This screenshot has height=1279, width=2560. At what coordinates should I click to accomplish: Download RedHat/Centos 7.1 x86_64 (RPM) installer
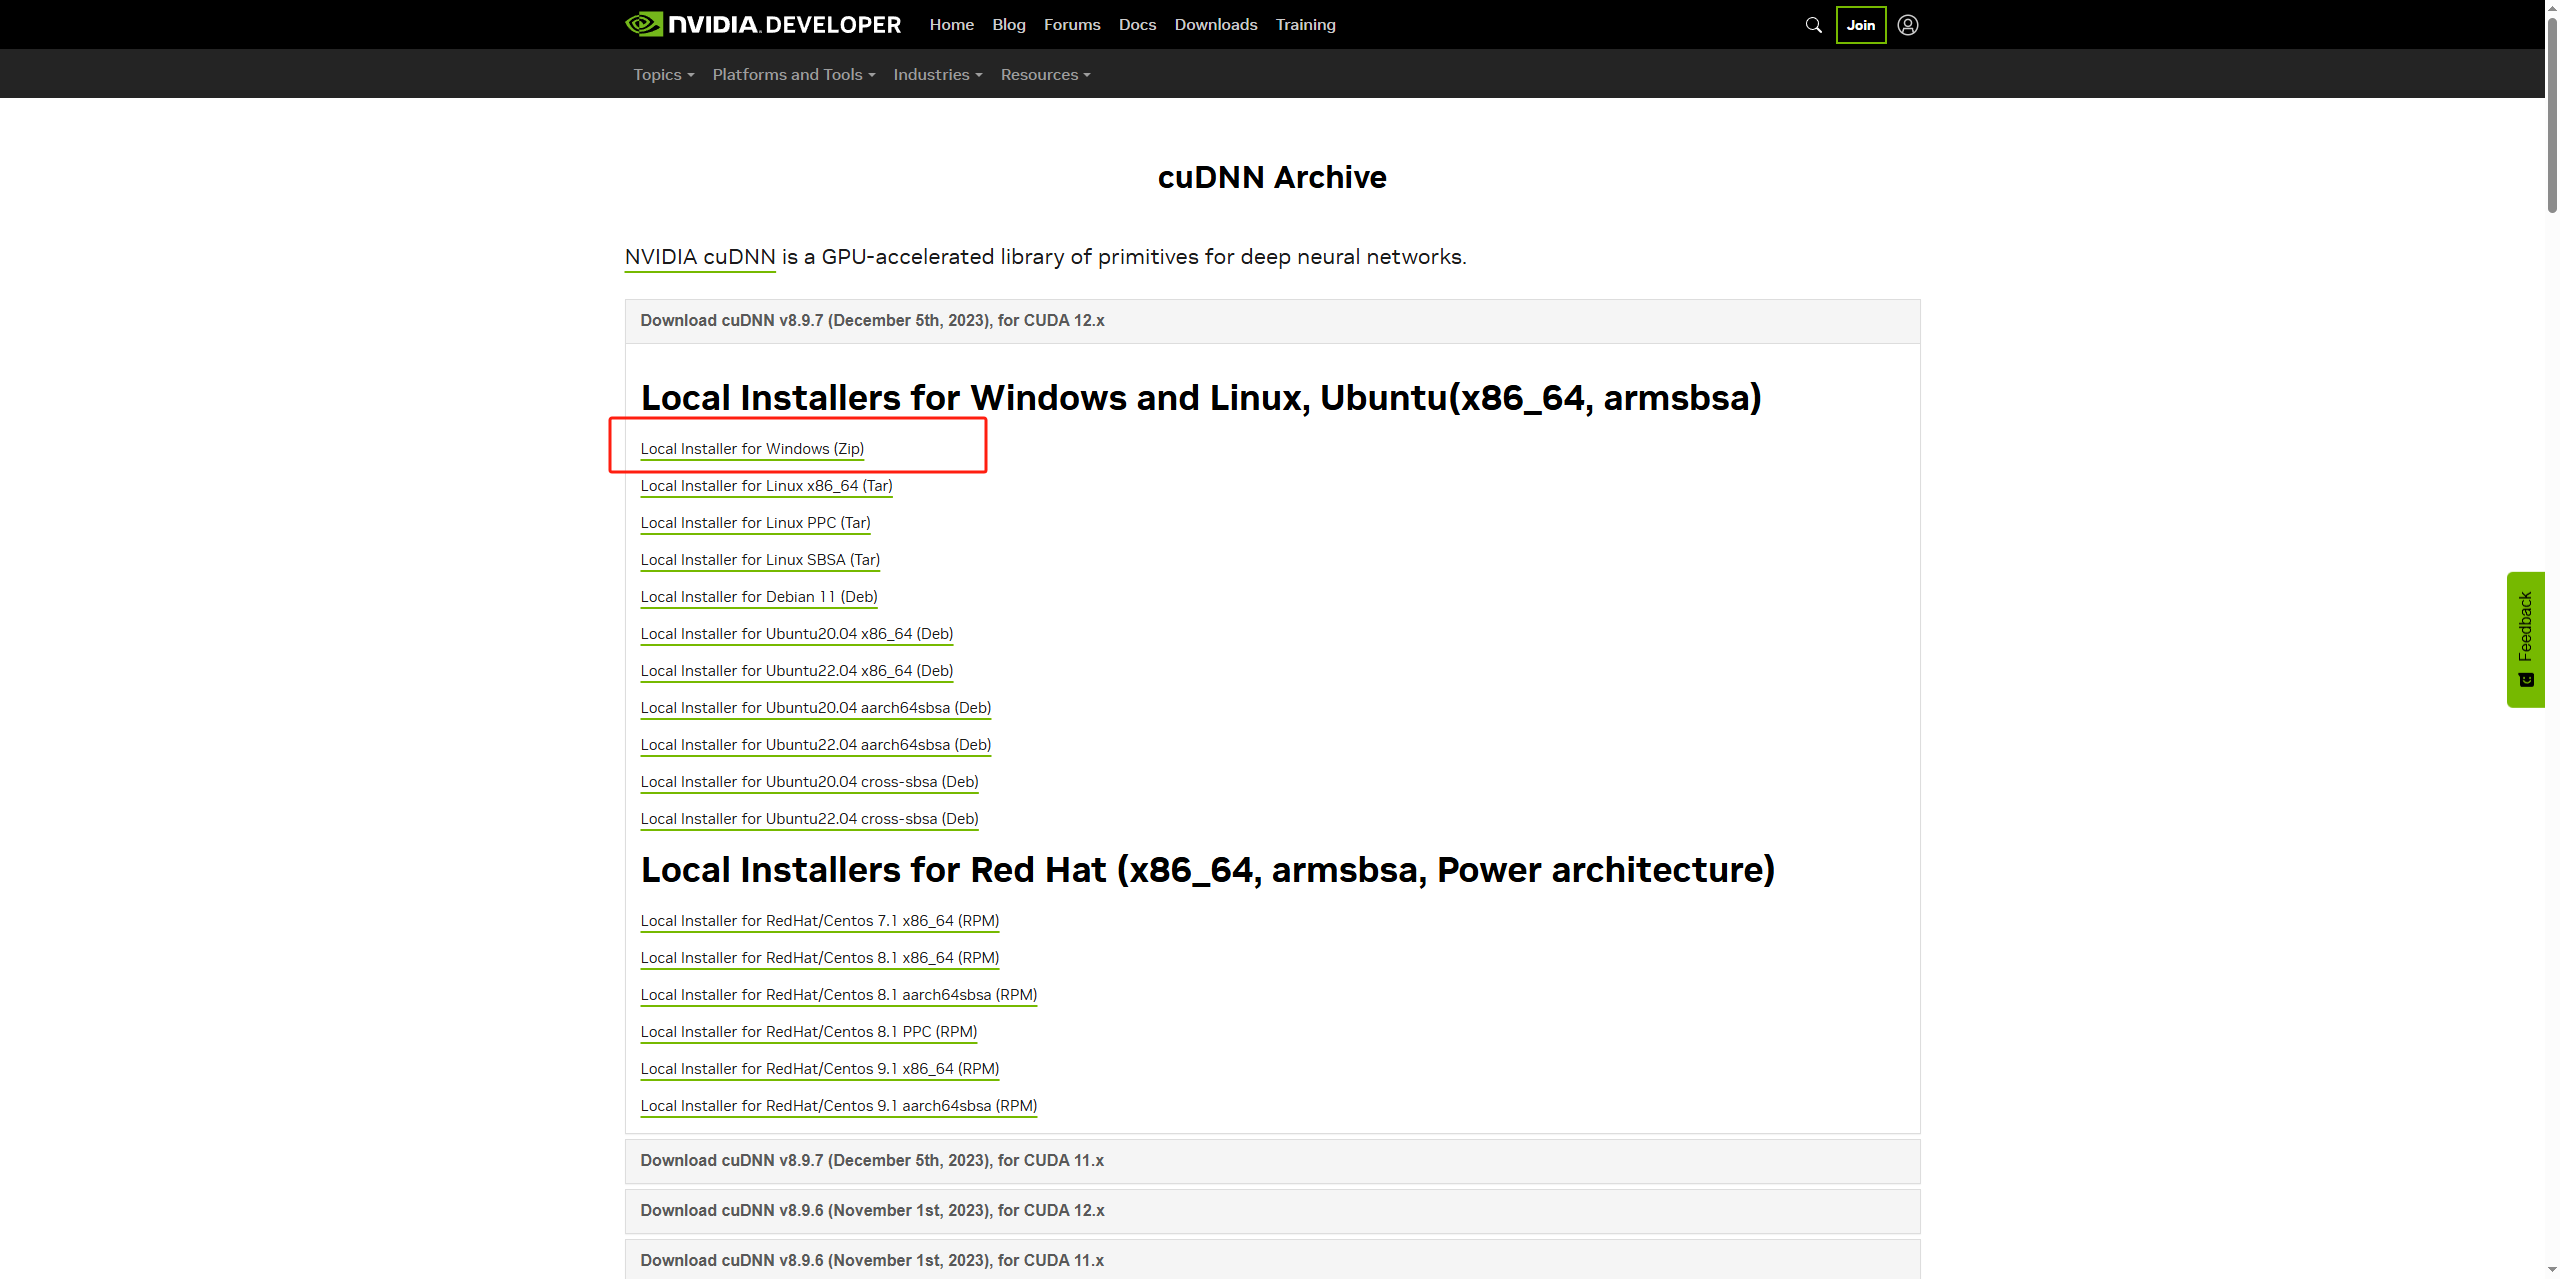click(x=820, y=921)
